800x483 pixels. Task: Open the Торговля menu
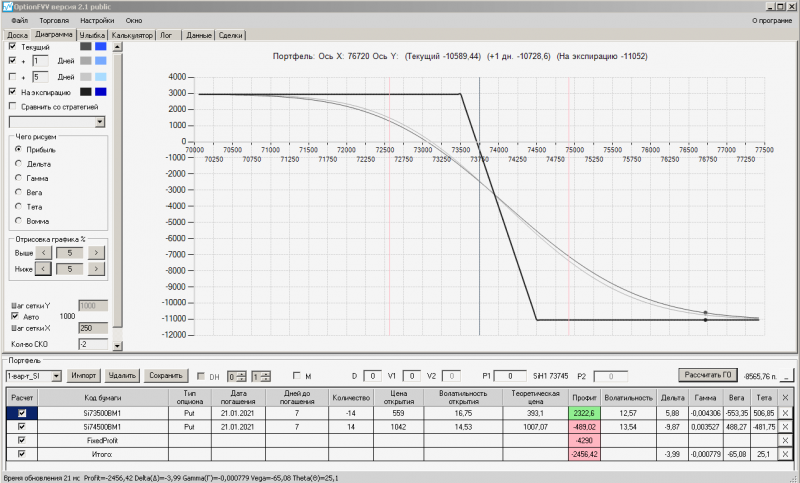click(x=54, y=20)
